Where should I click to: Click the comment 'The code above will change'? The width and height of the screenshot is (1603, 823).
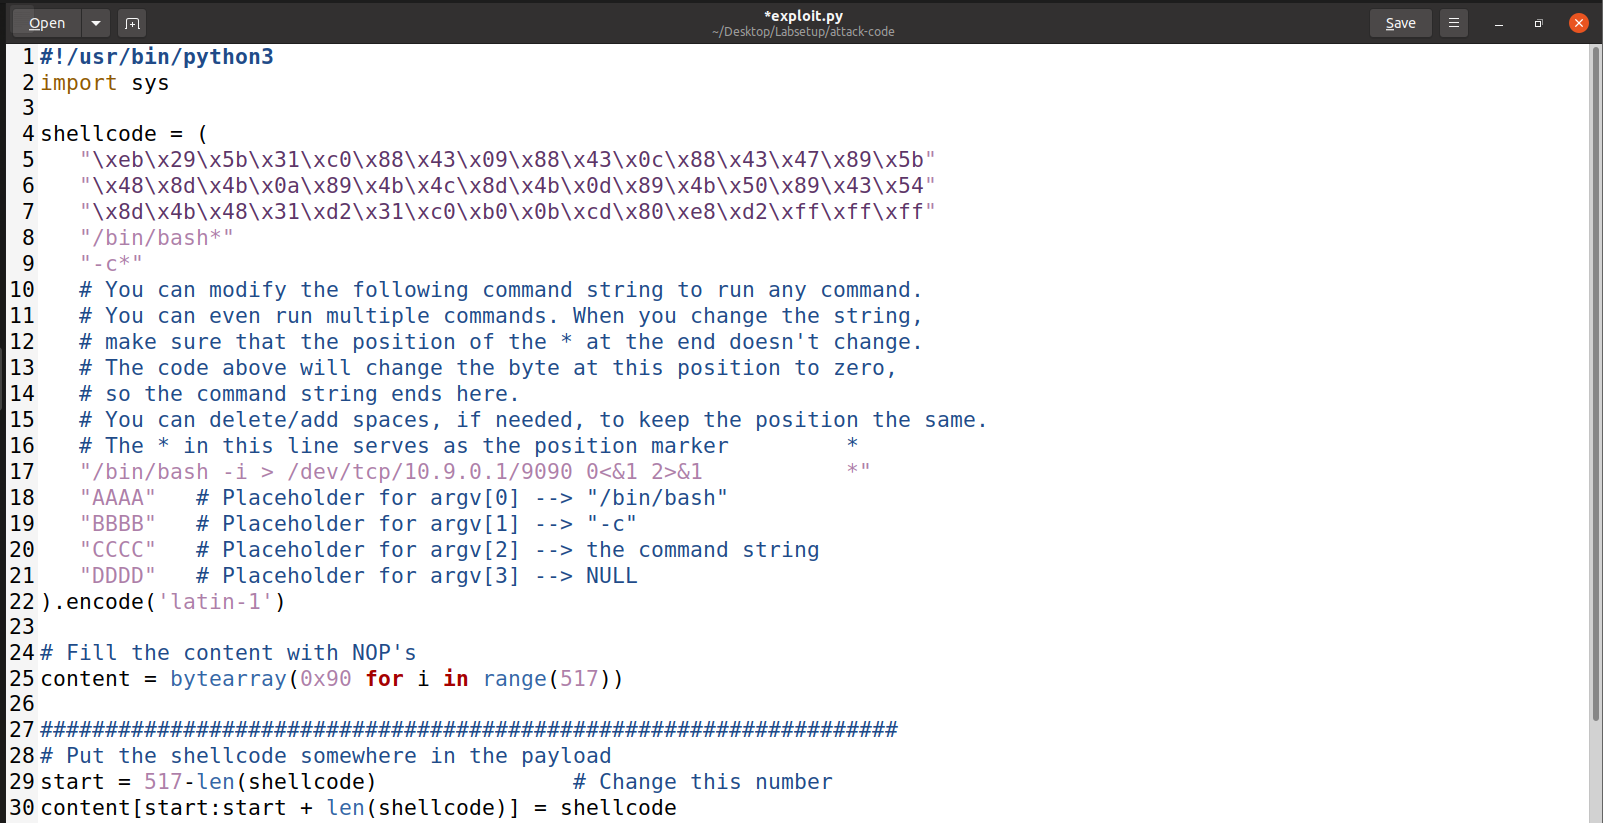point(488,368)
